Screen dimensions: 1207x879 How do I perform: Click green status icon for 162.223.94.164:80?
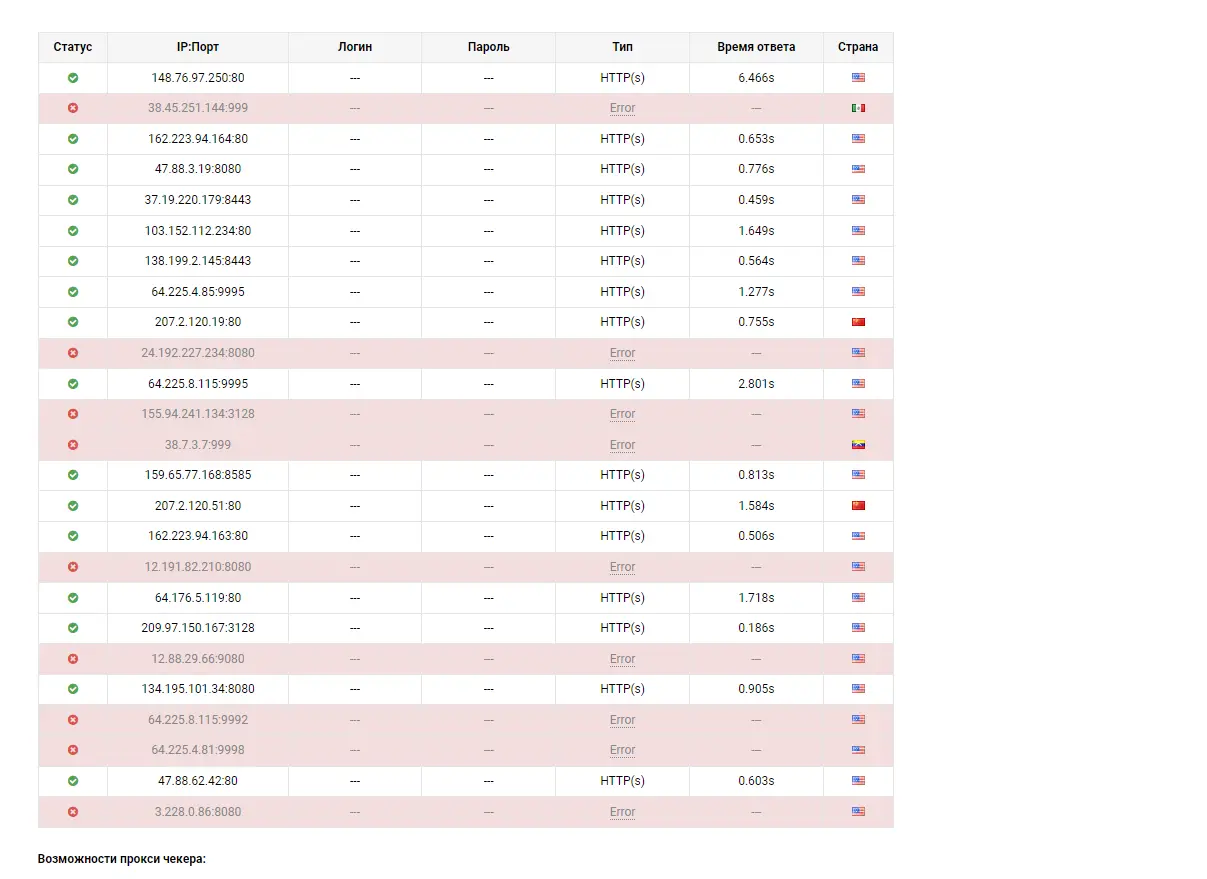pos(73,139)
